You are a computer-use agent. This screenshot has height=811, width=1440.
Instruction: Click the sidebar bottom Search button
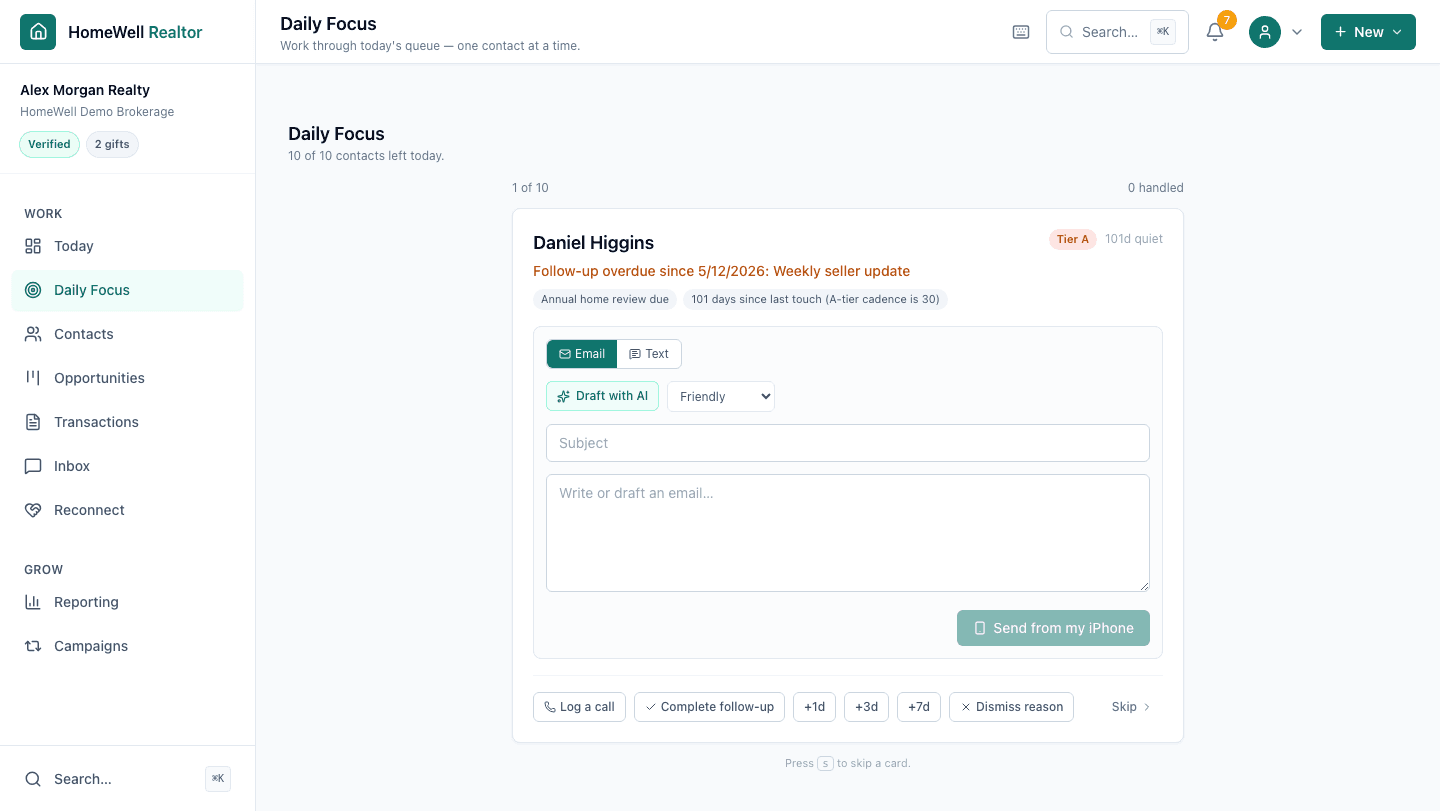(127, 779)
